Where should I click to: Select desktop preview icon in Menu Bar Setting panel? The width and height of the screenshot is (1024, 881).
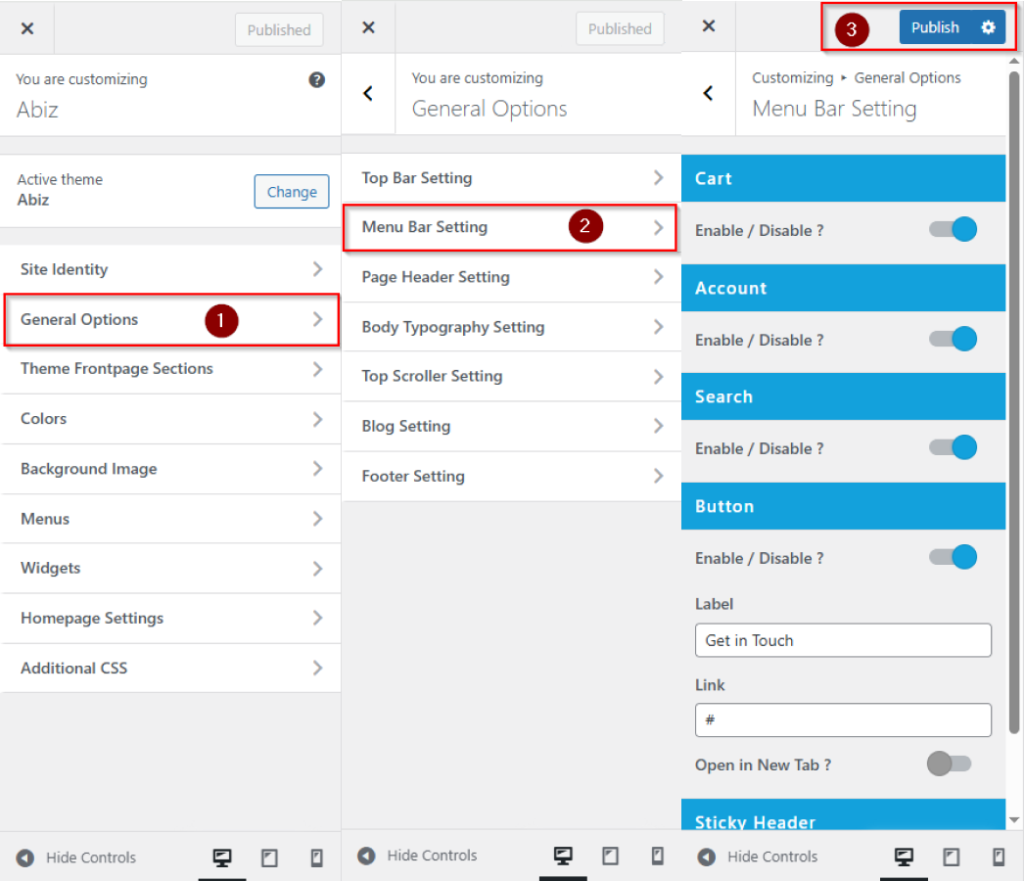tap(904, 857)
